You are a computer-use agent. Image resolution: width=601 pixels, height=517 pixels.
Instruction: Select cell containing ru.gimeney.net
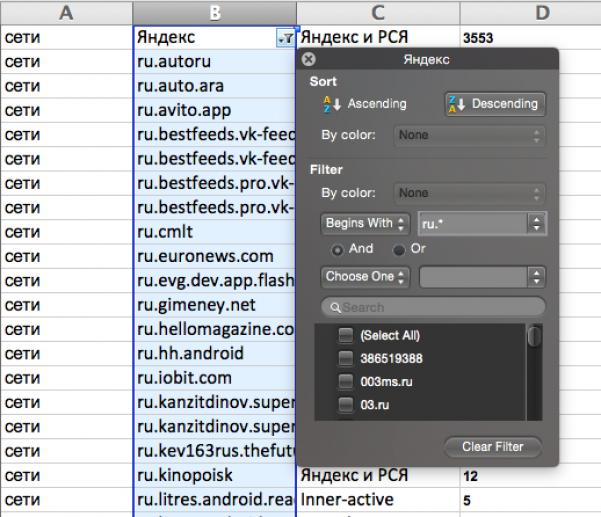215,305
